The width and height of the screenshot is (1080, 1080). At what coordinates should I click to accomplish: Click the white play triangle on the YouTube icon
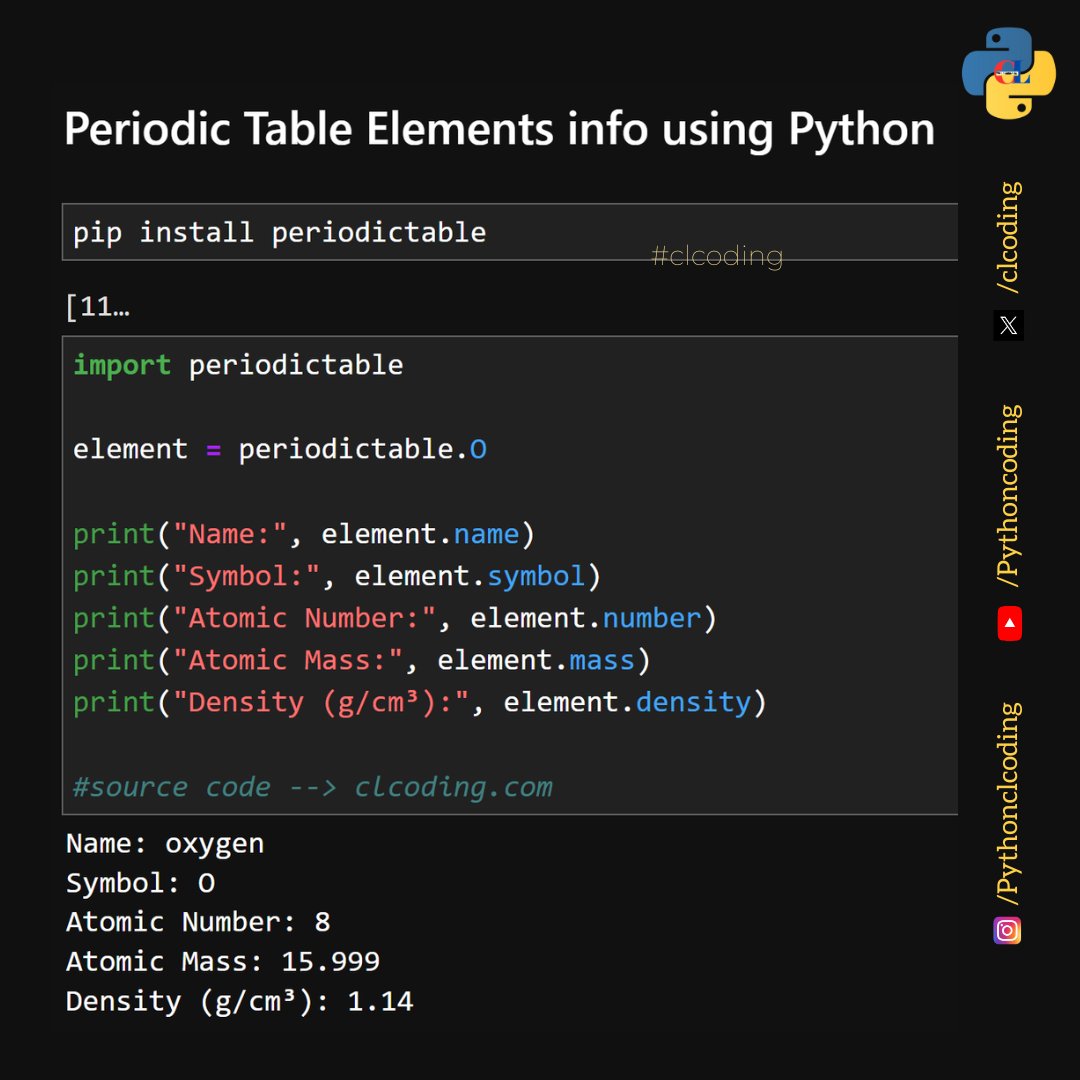click(x=1008, y=625)
